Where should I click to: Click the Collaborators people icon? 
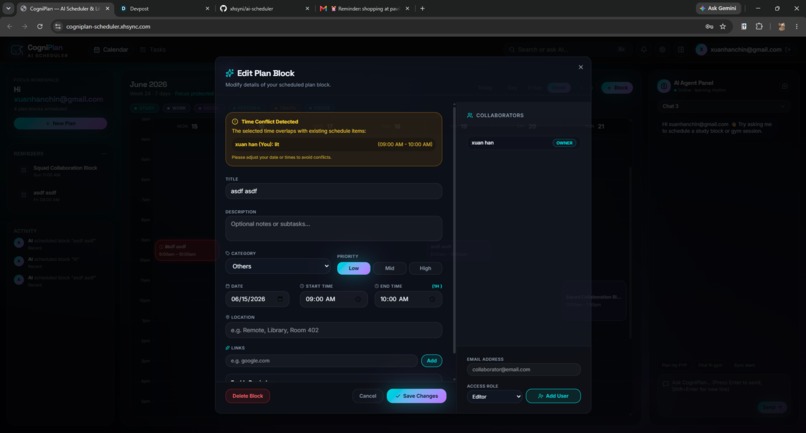470,115
